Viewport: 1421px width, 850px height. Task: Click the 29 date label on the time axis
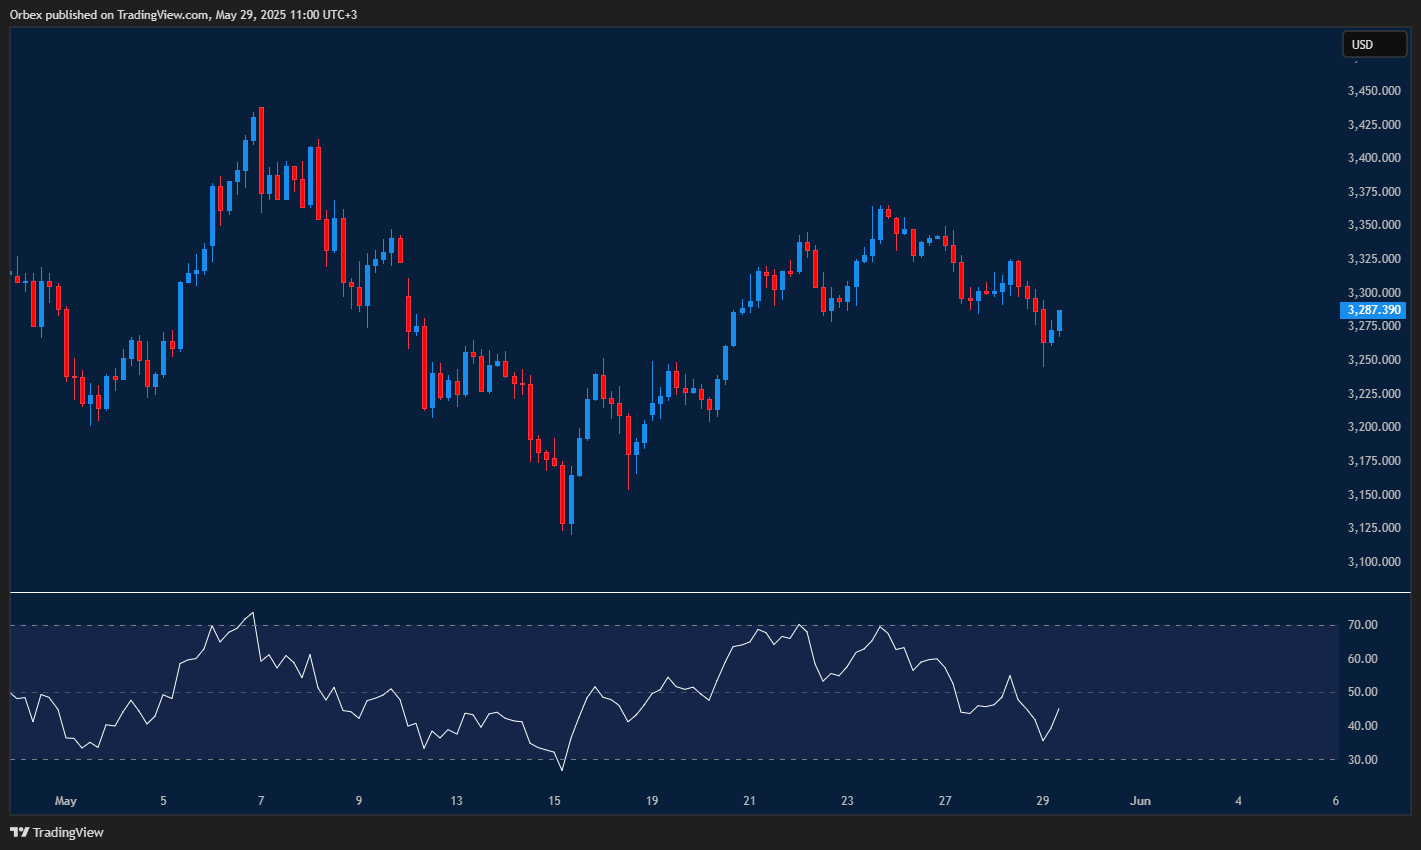click(1042, 800)
